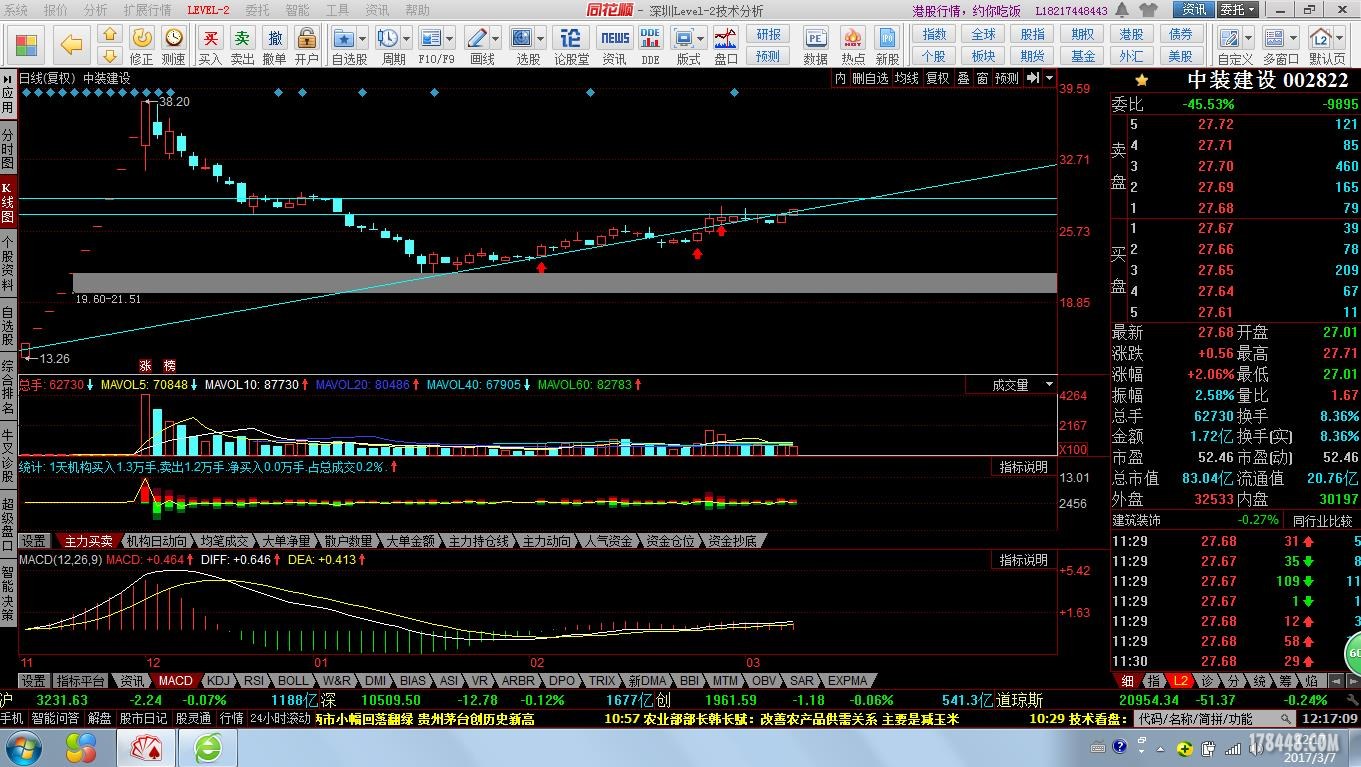Open the 工具 menu
Viewport: 1361px width, 767px height.
coord(338,10)
